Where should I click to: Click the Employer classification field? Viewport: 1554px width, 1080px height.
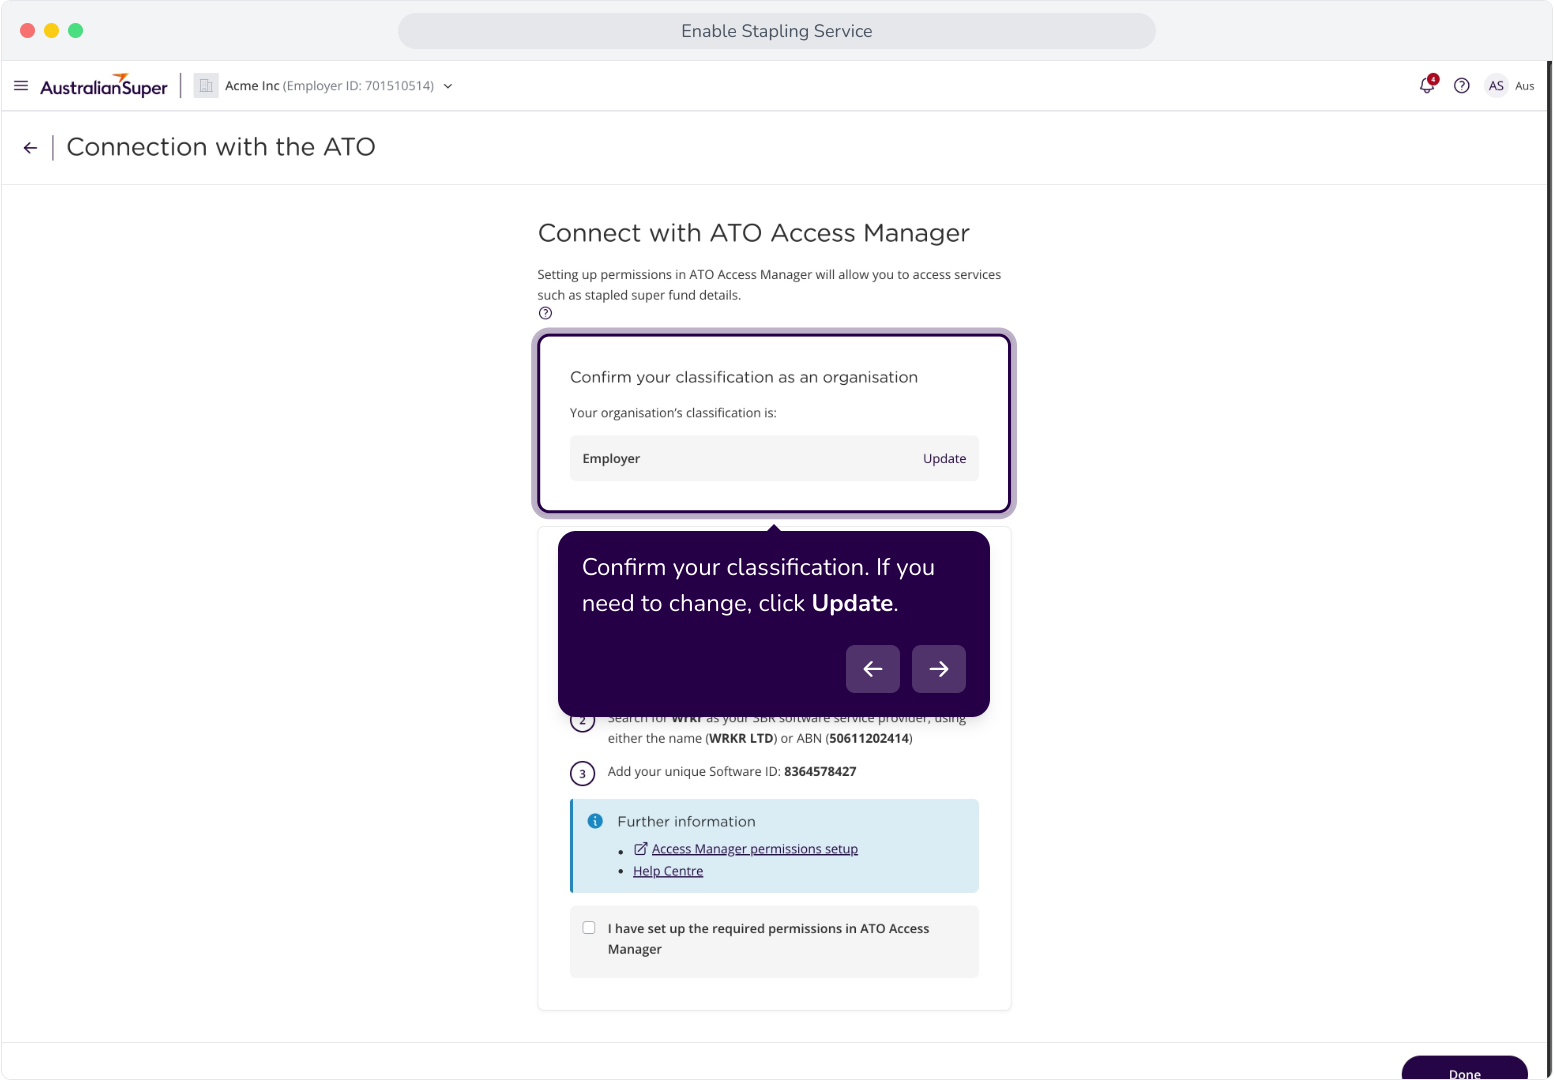(x=774, y=459)
